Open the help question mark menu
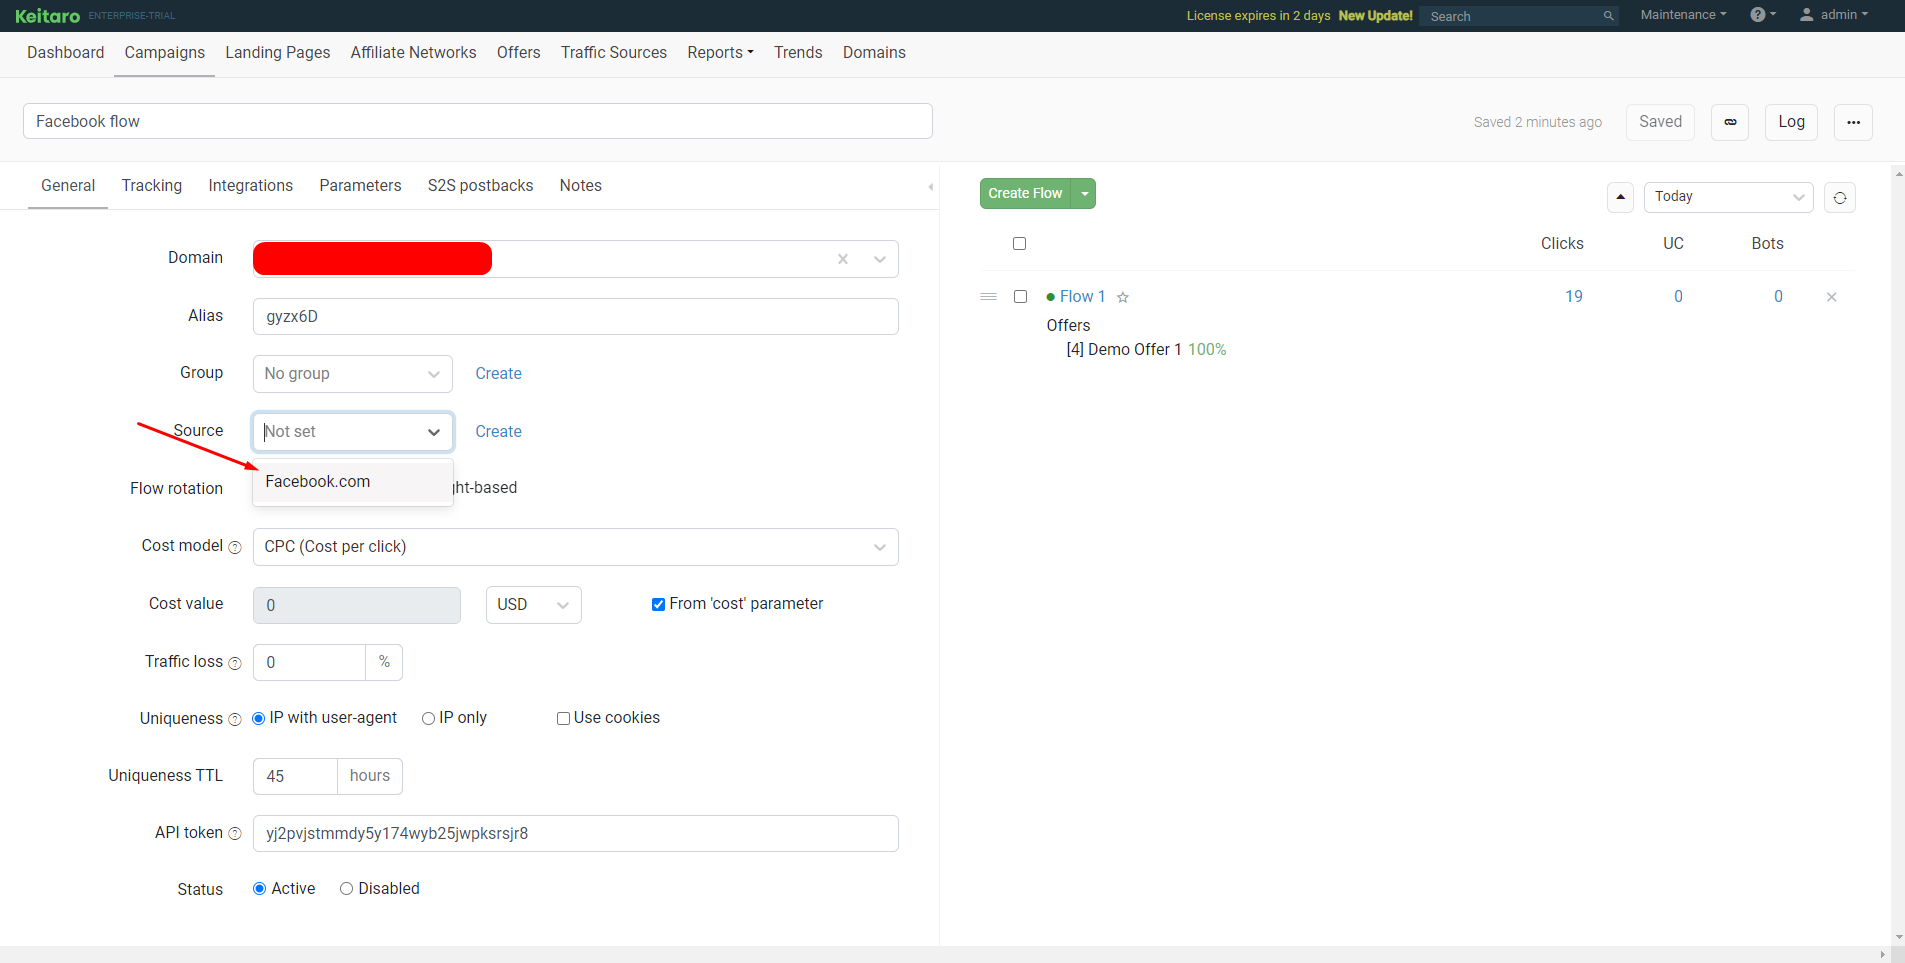 [x=1763, y=15]
